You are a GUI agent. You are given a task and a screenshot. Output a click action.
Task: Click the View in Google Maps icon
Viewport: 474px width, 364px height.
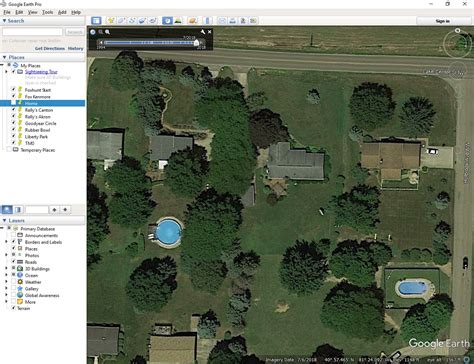pyautogui.click(x=253, y=21)
